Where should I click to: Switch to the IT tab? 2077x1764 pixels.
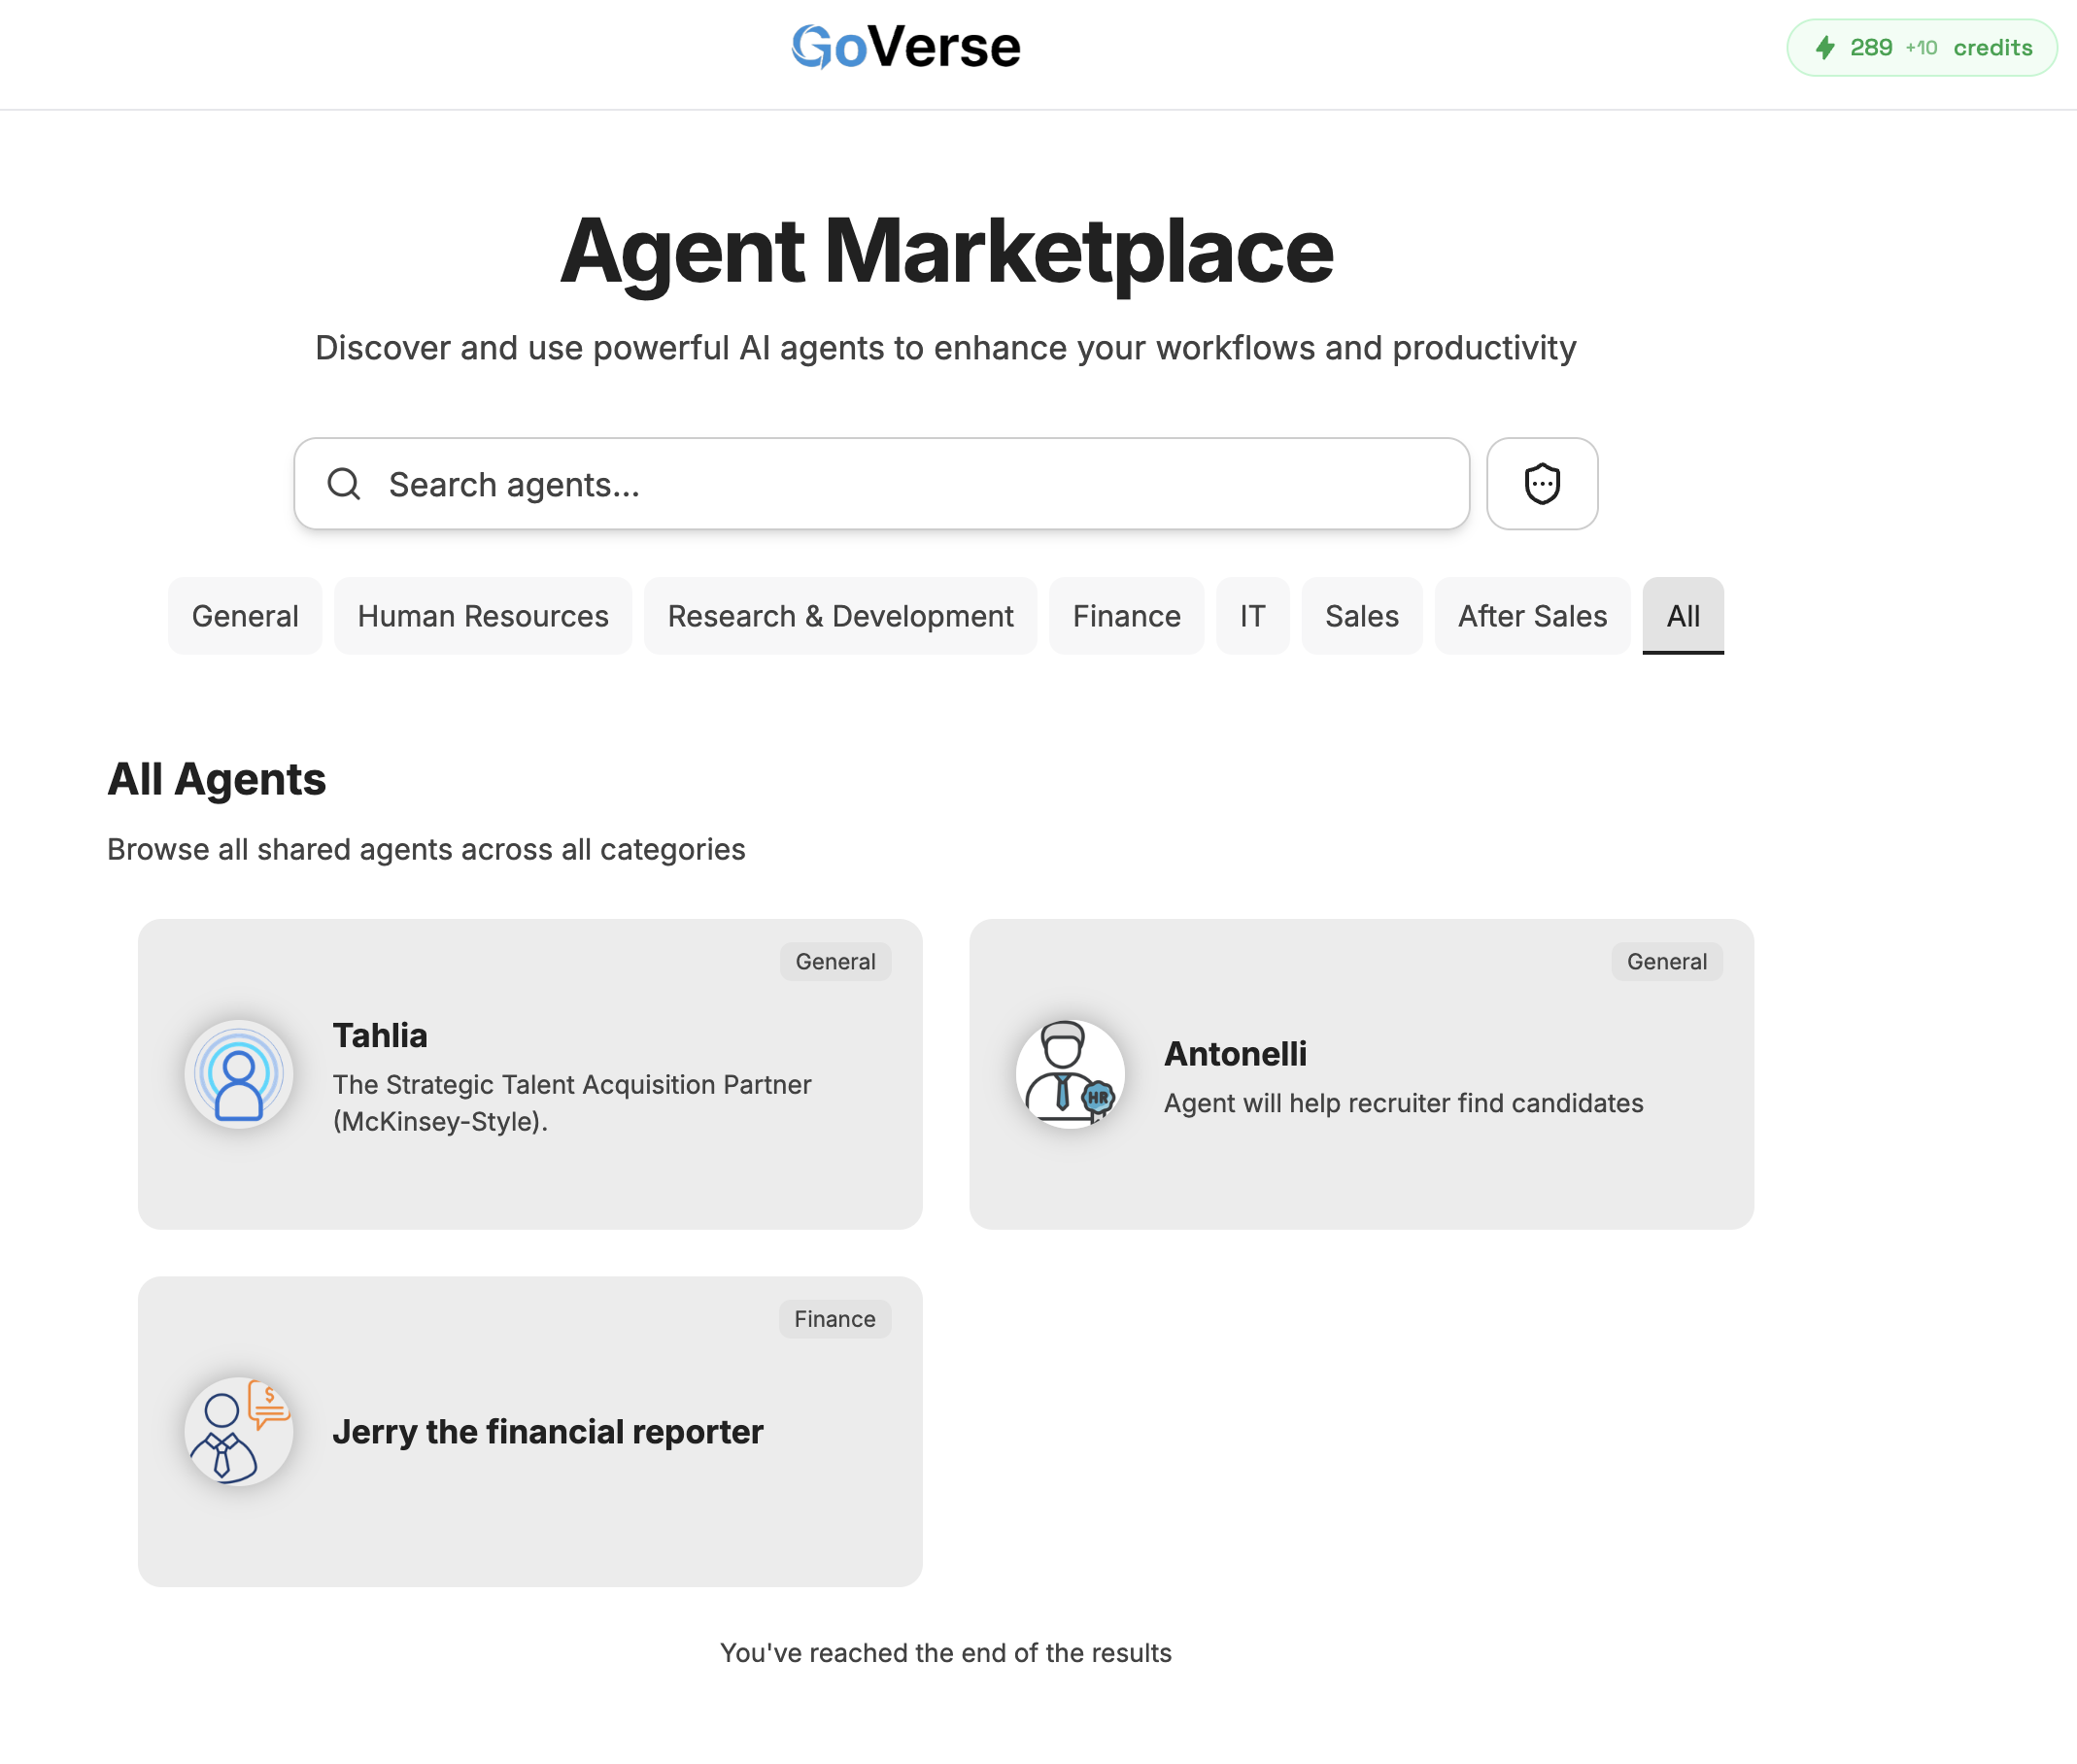pos(1252,616)
